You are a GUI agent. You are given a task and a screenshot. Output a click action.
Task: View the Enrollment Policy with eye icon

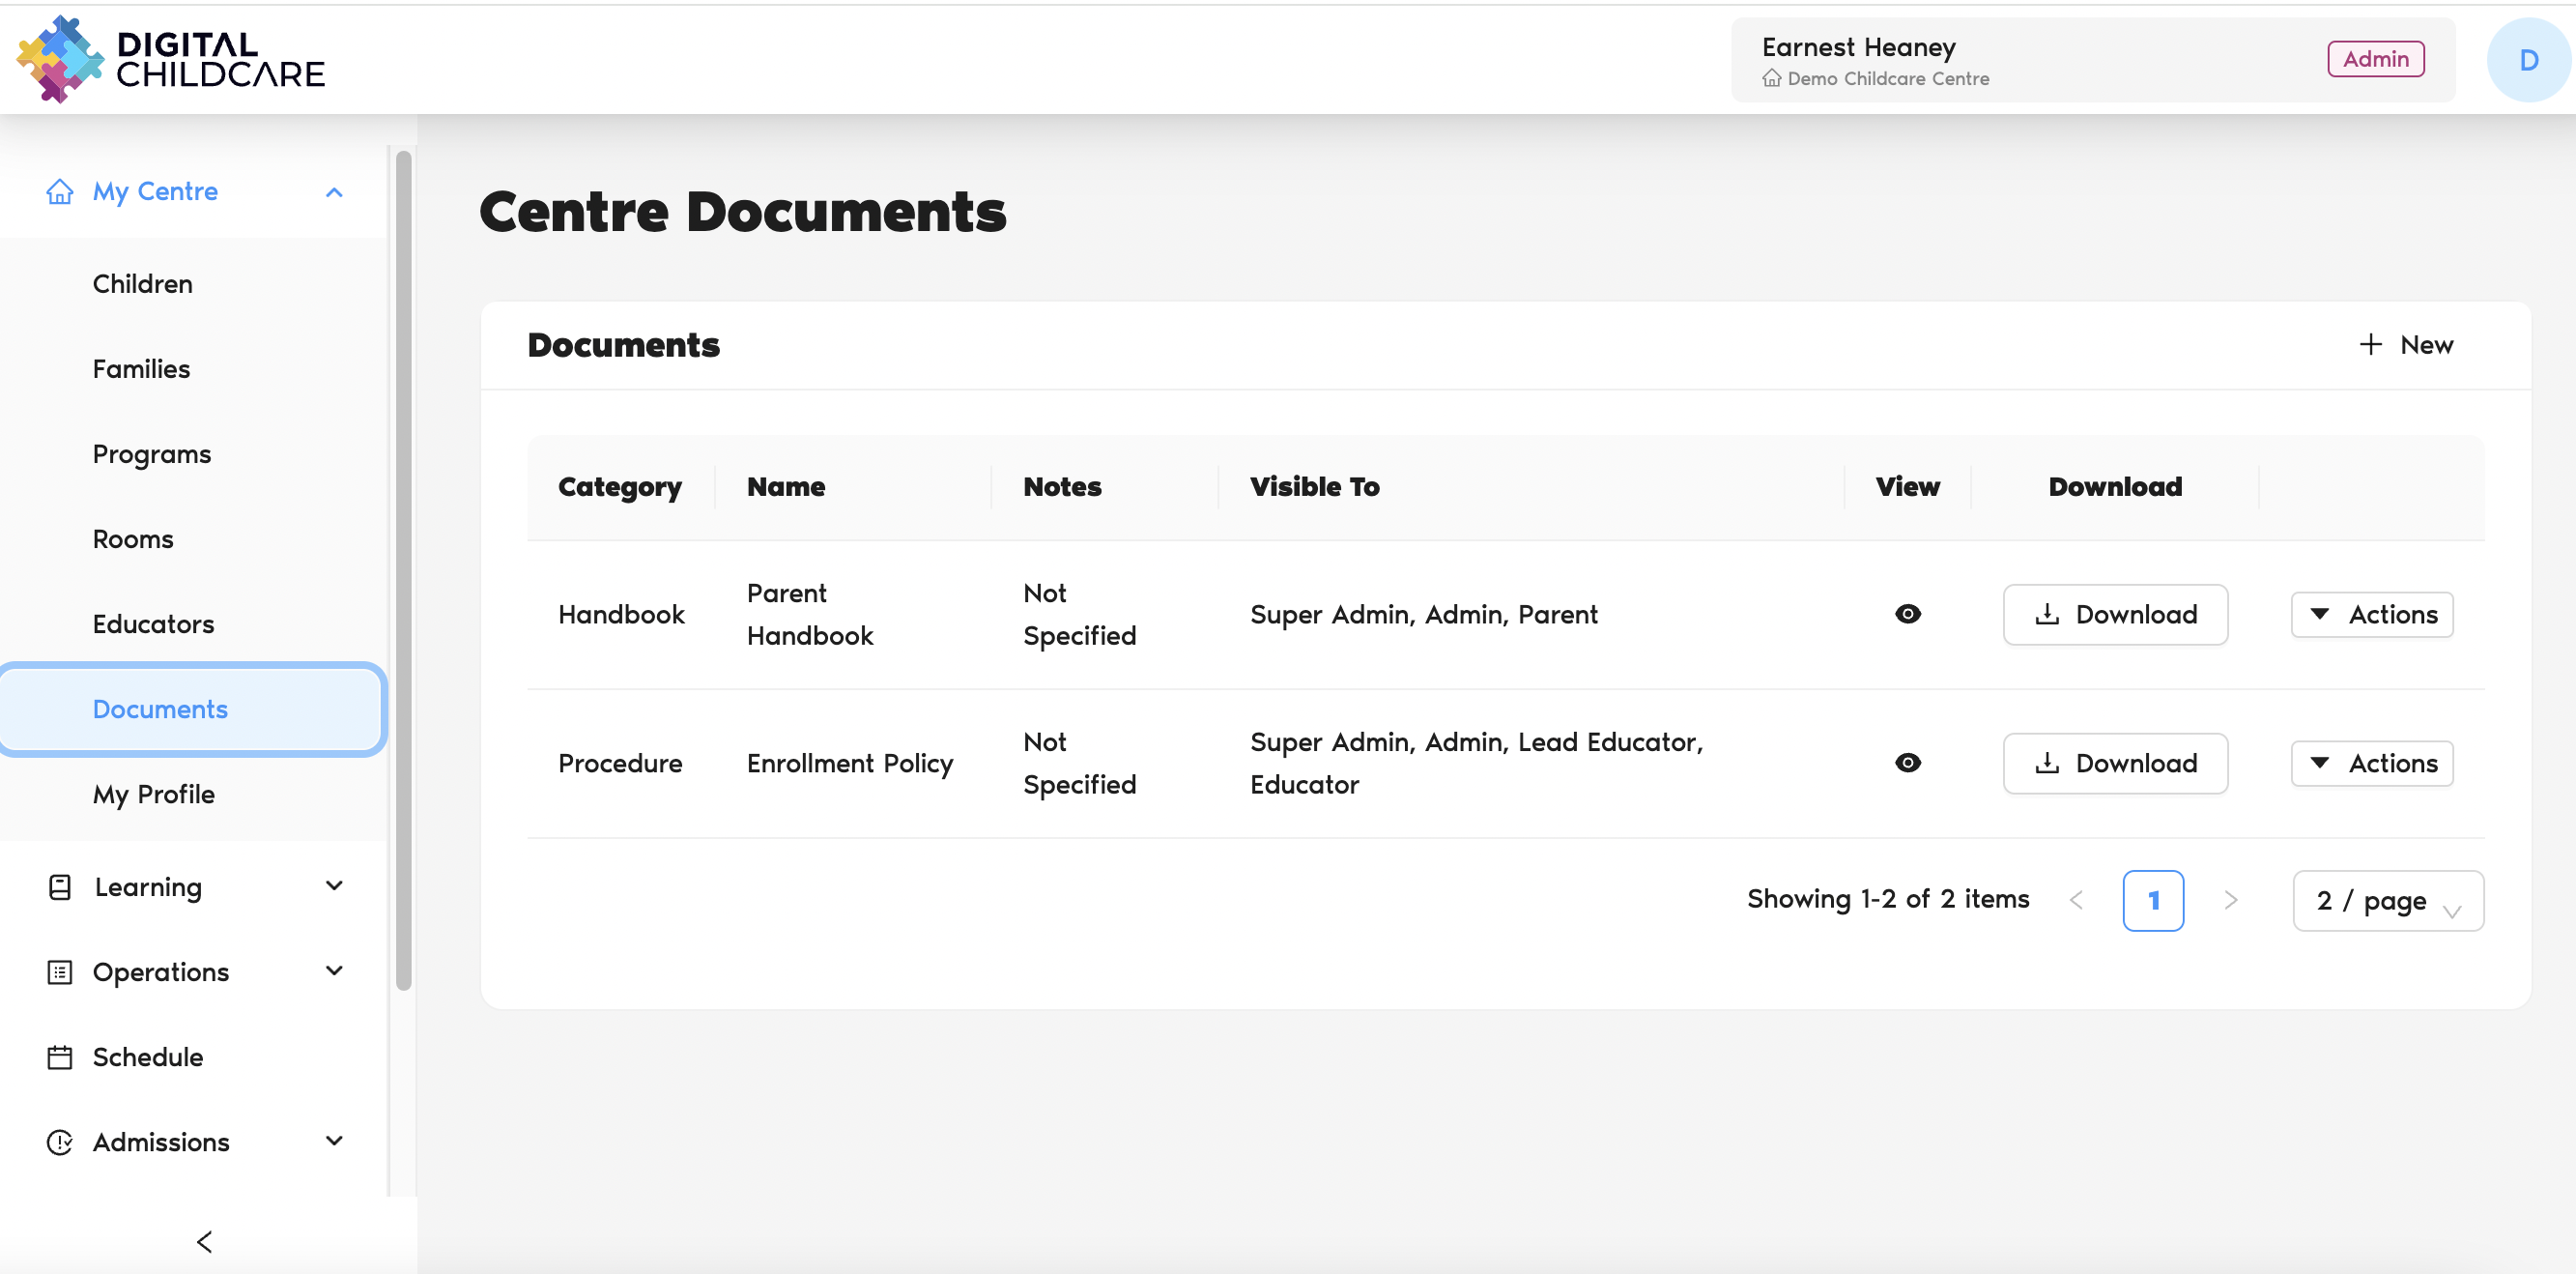(1907, 763)
